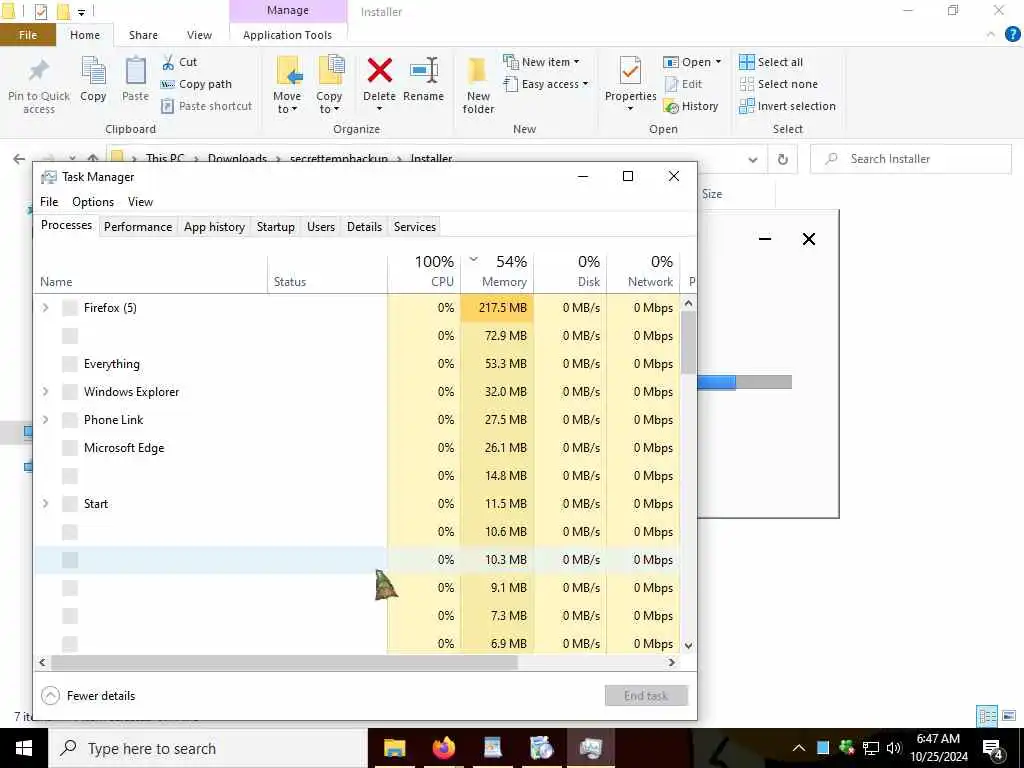
Task: Click the Task Manager vertical scrollbar thumb
Action: coord(688,342)
